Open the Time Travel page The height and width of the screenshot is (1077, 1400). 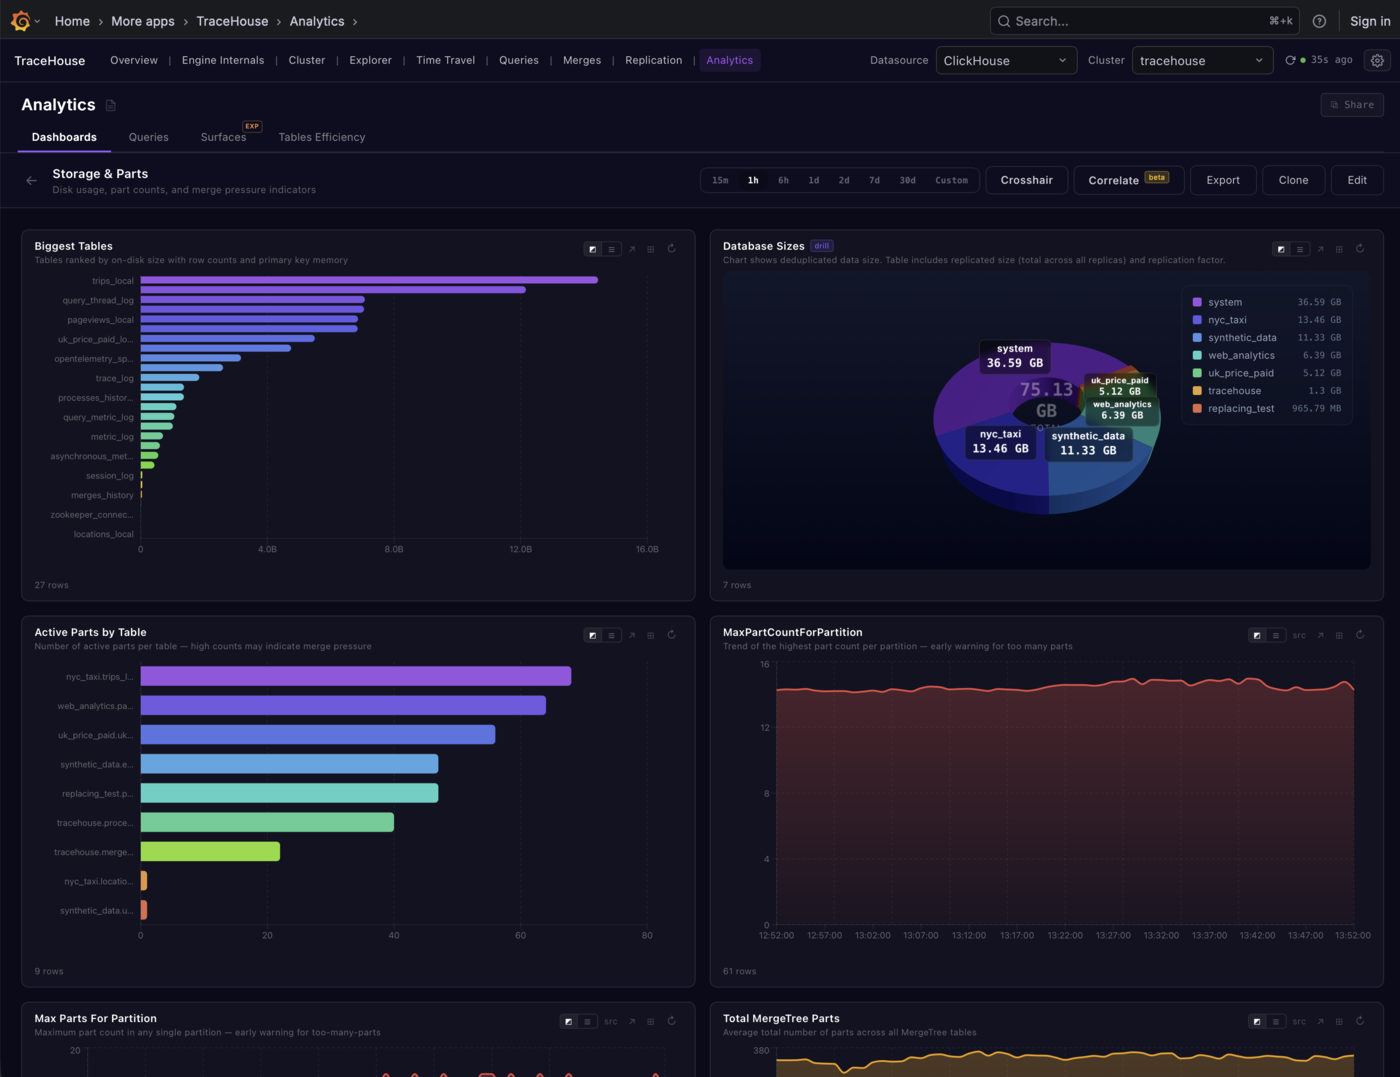445,60
